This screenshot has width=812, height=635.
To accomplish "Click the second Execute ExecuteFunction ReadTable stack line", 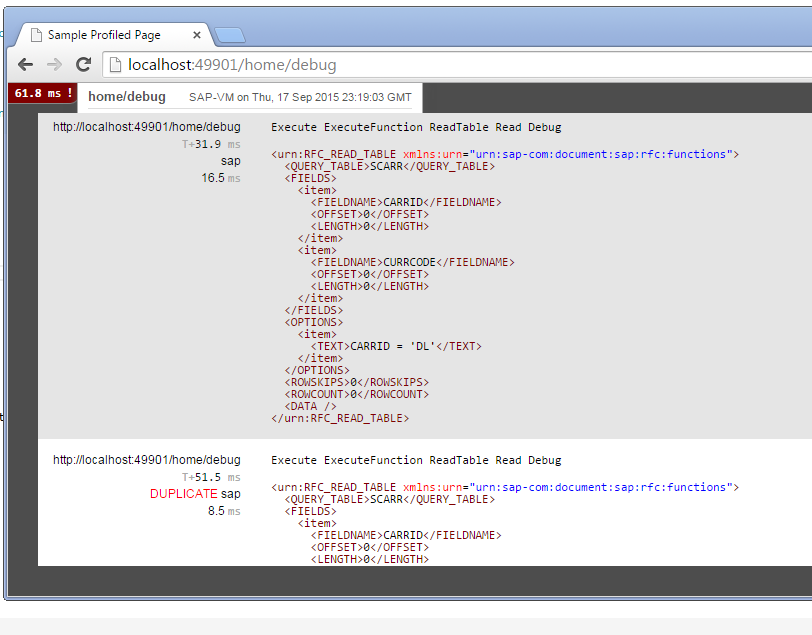I will [416, 460].
